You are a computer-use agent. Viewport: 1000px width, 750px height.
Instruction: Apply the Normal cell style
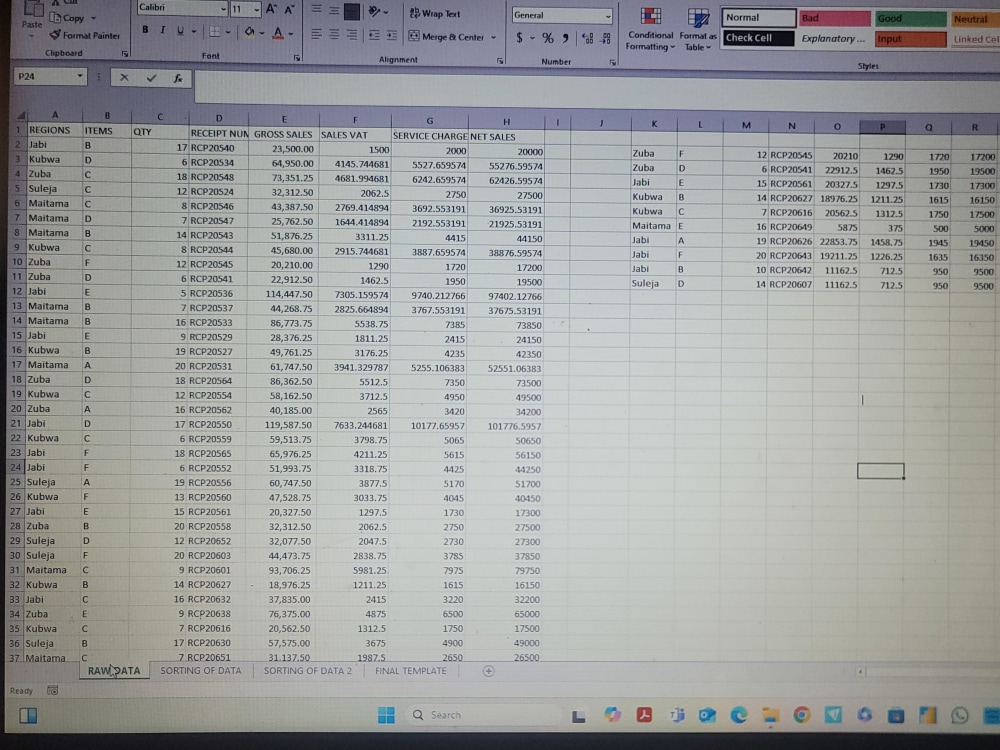(x=758, y=18)
